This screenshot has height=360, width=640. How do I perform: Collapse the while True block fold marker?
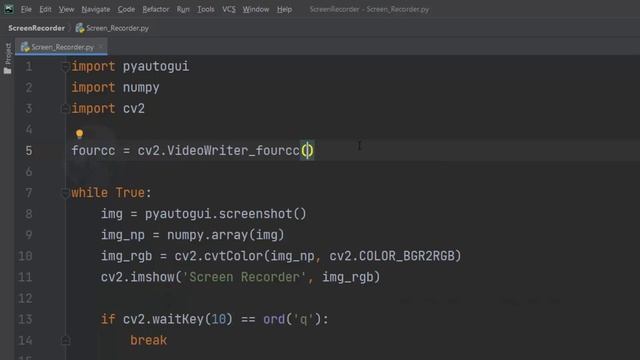coord(65,193)
